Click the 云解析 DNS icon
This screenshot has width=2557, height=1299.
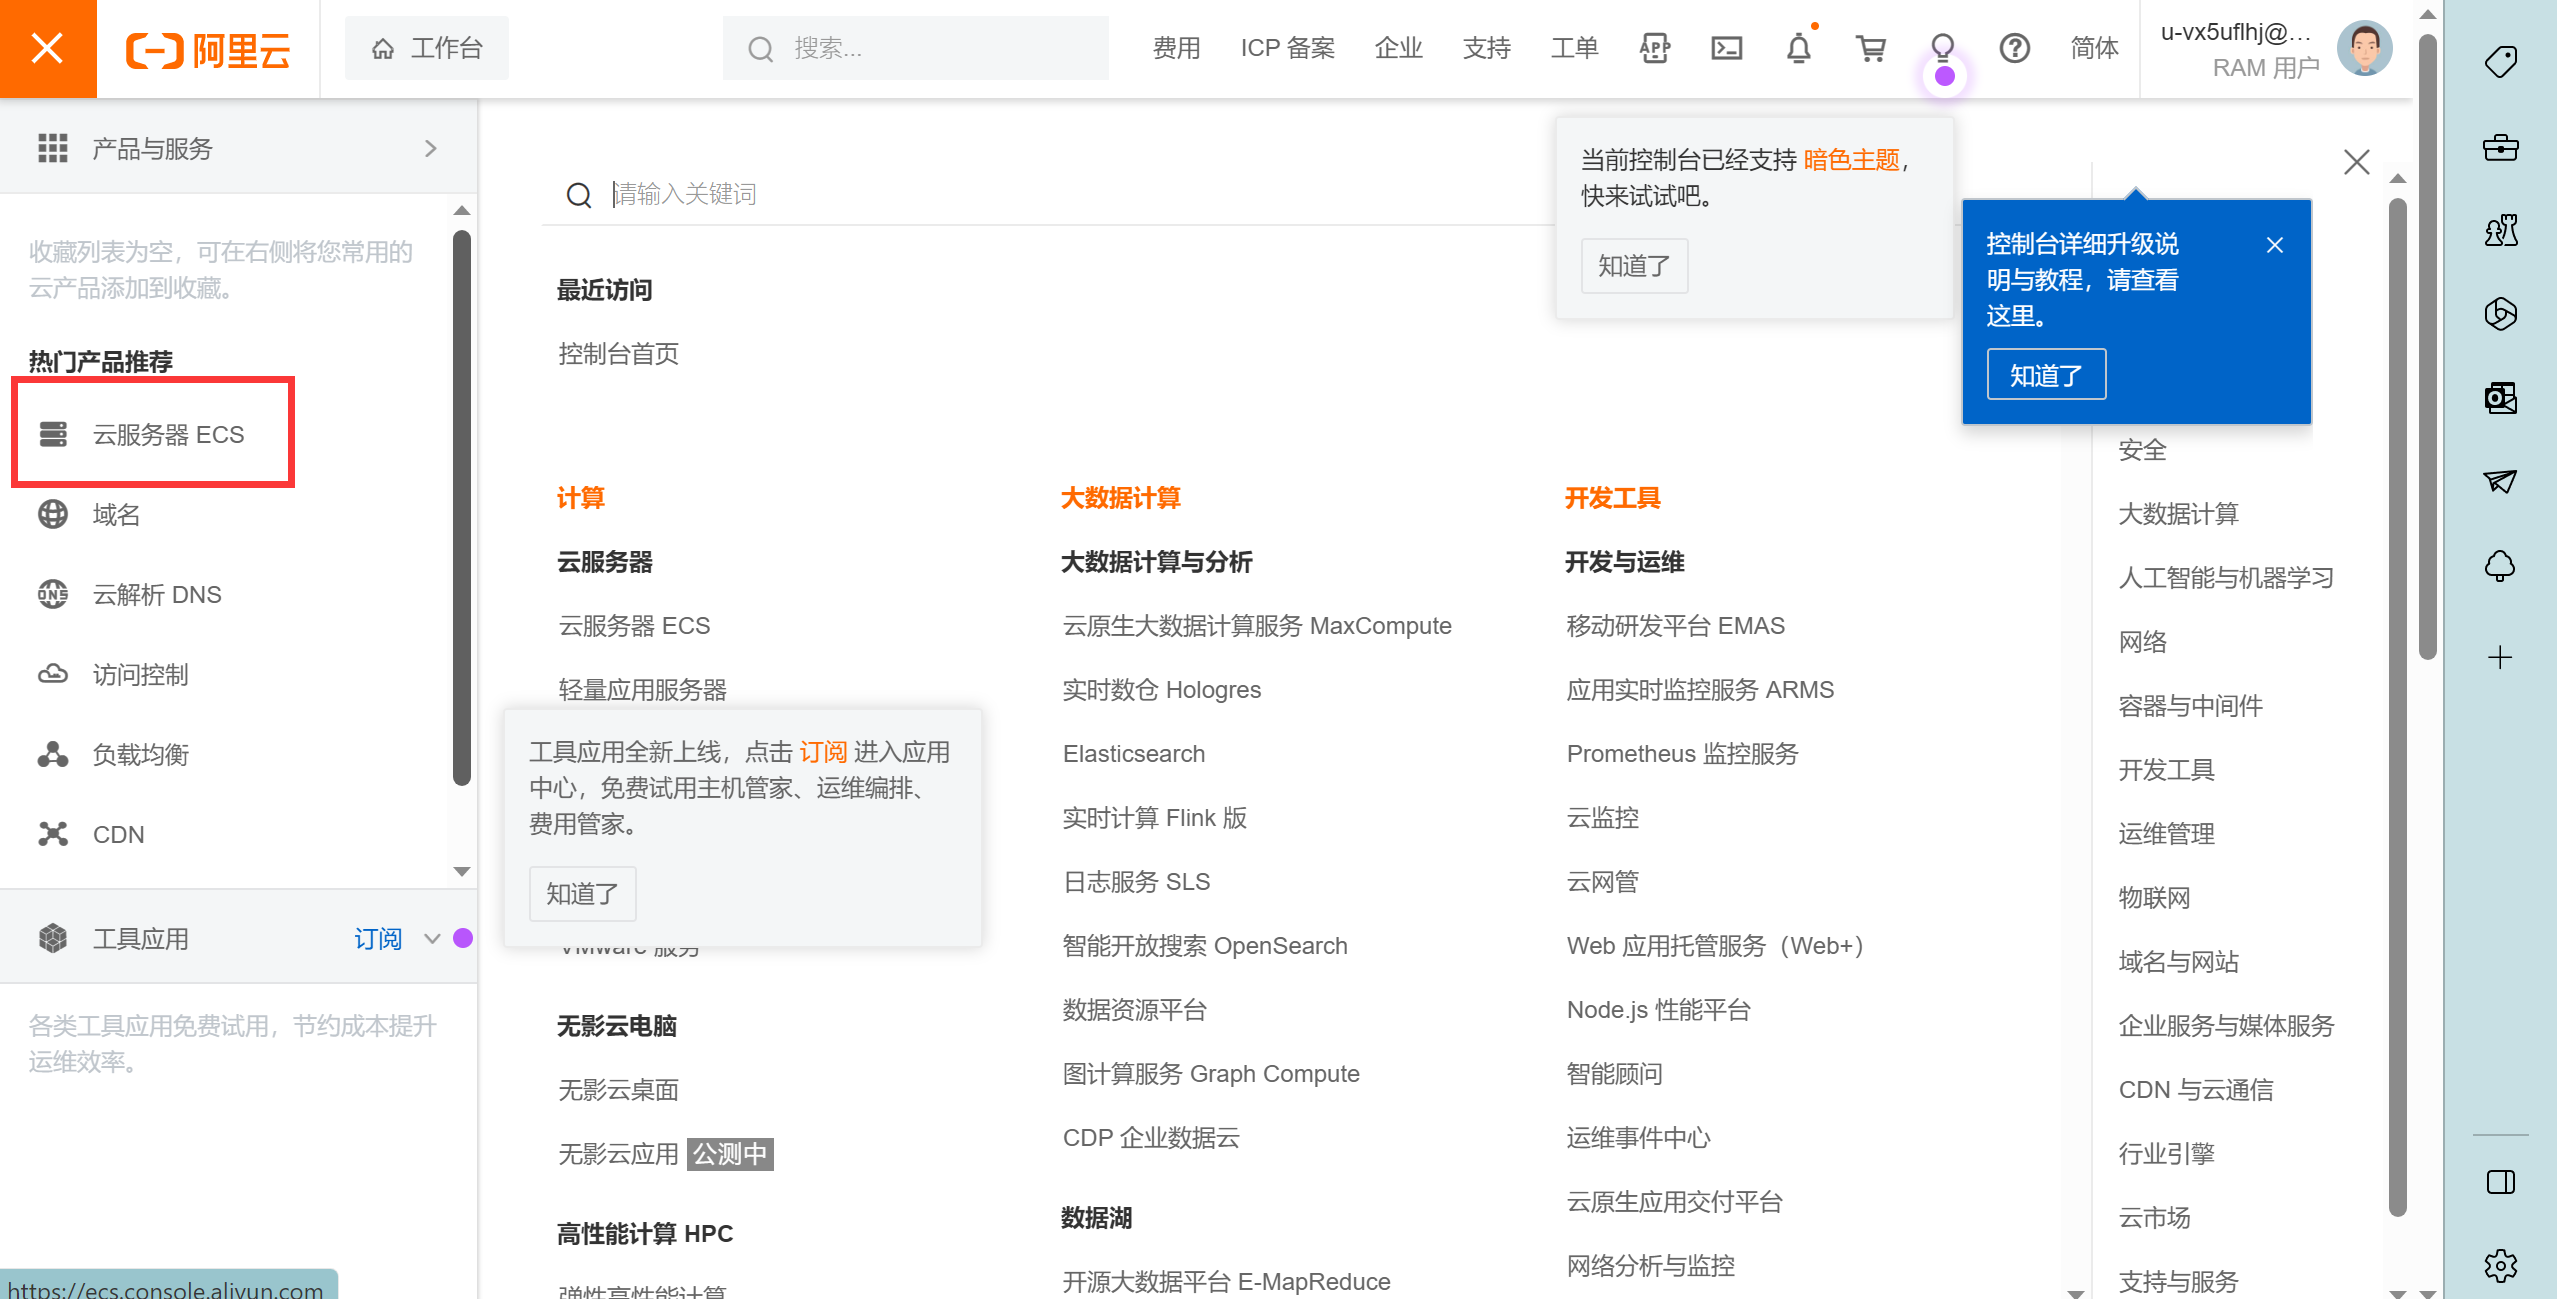(x=53, y=594)
